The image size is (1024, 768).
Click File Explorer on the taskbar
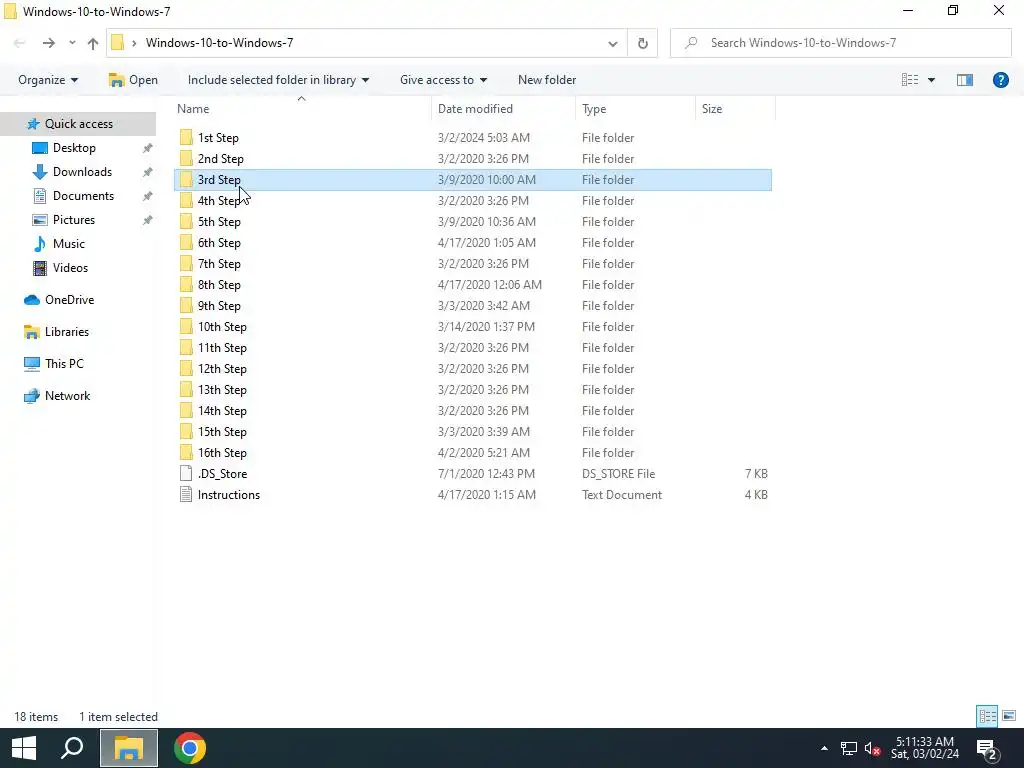(x=129, y=748)
